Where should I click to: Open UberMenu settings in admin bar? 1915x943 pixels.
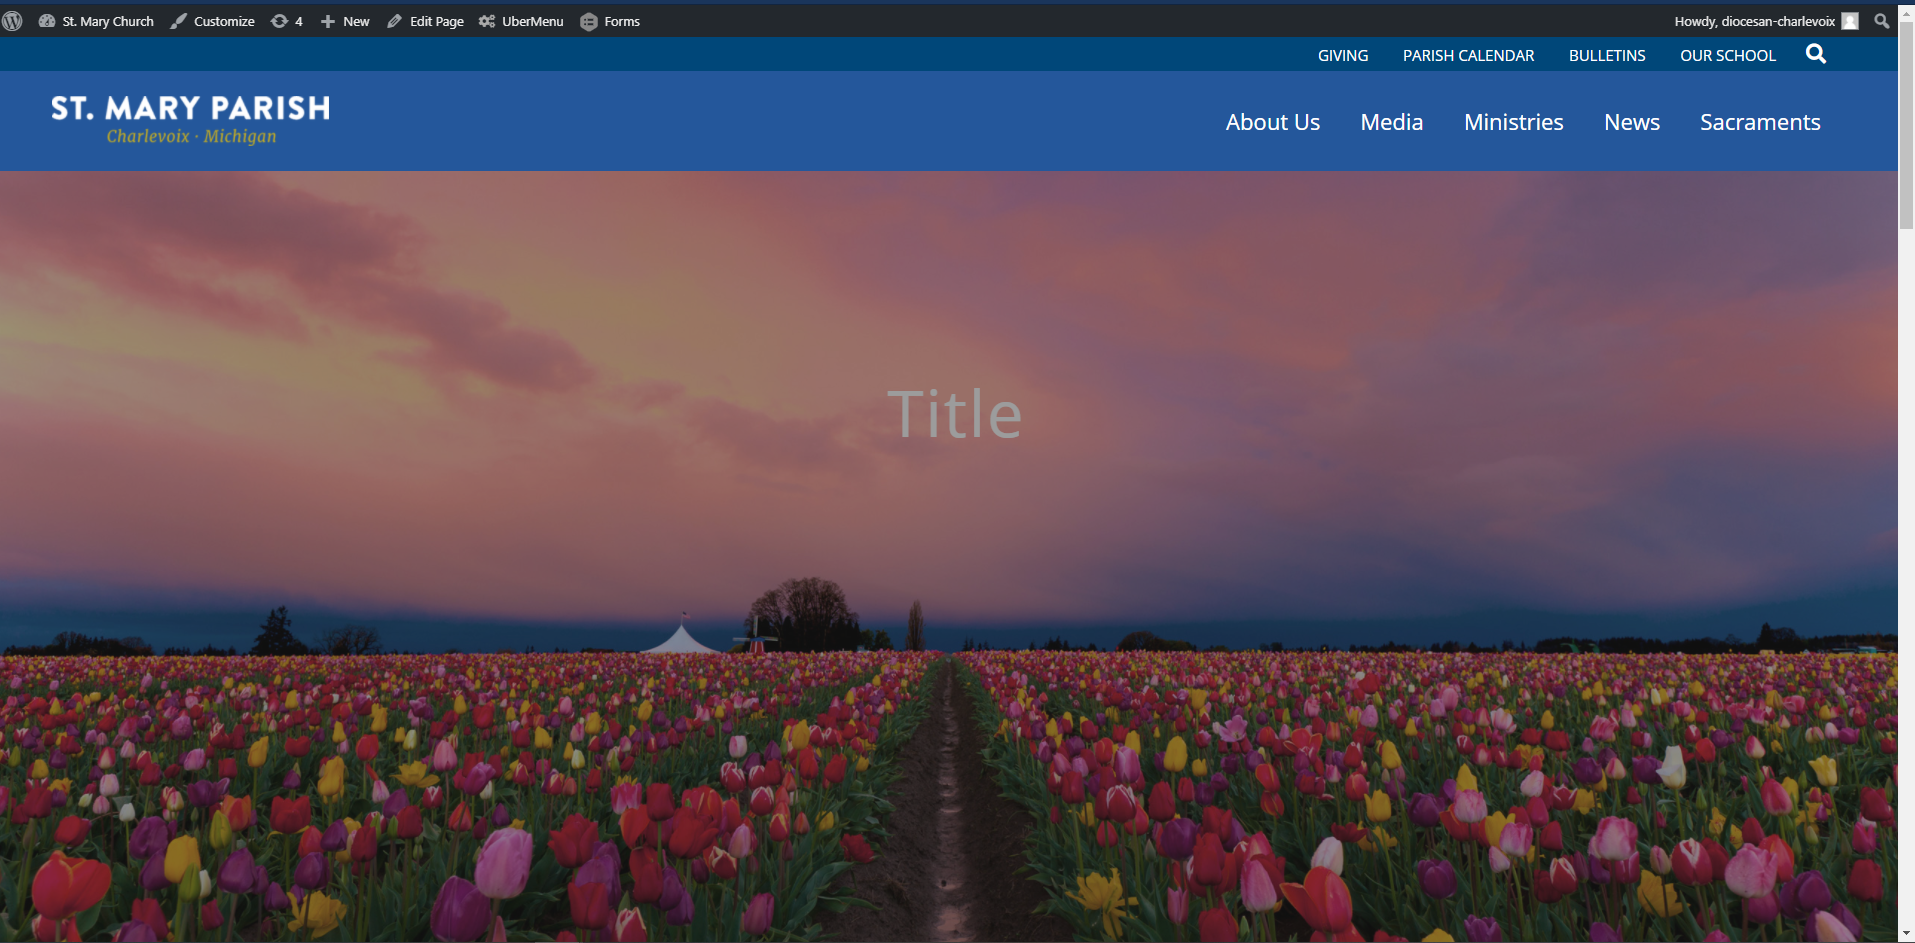coord(521,21)
